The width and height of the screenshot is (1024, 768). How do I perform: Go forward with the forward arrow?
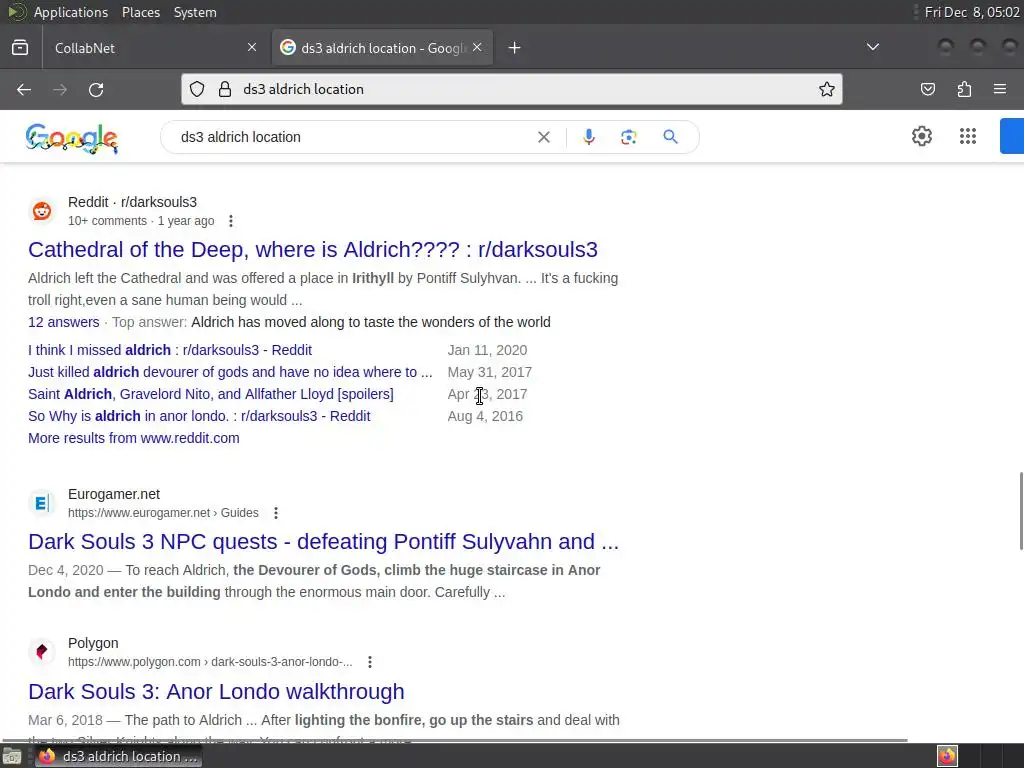click(60, 89)
